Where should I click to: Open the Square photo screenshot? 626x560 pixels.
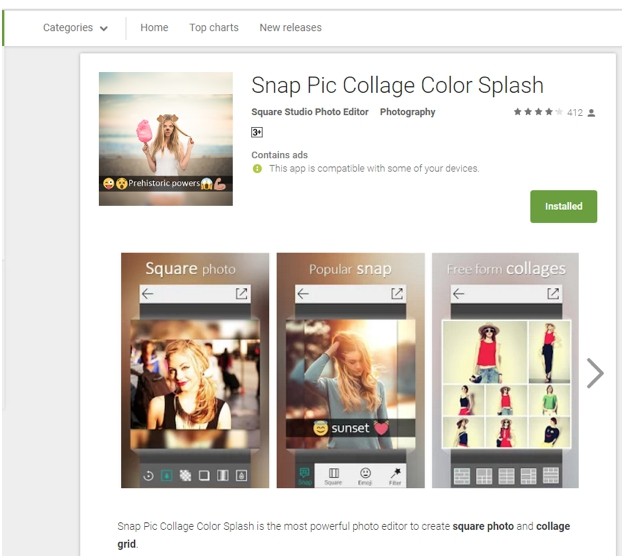pyautogui.click(x=195, y=370)
